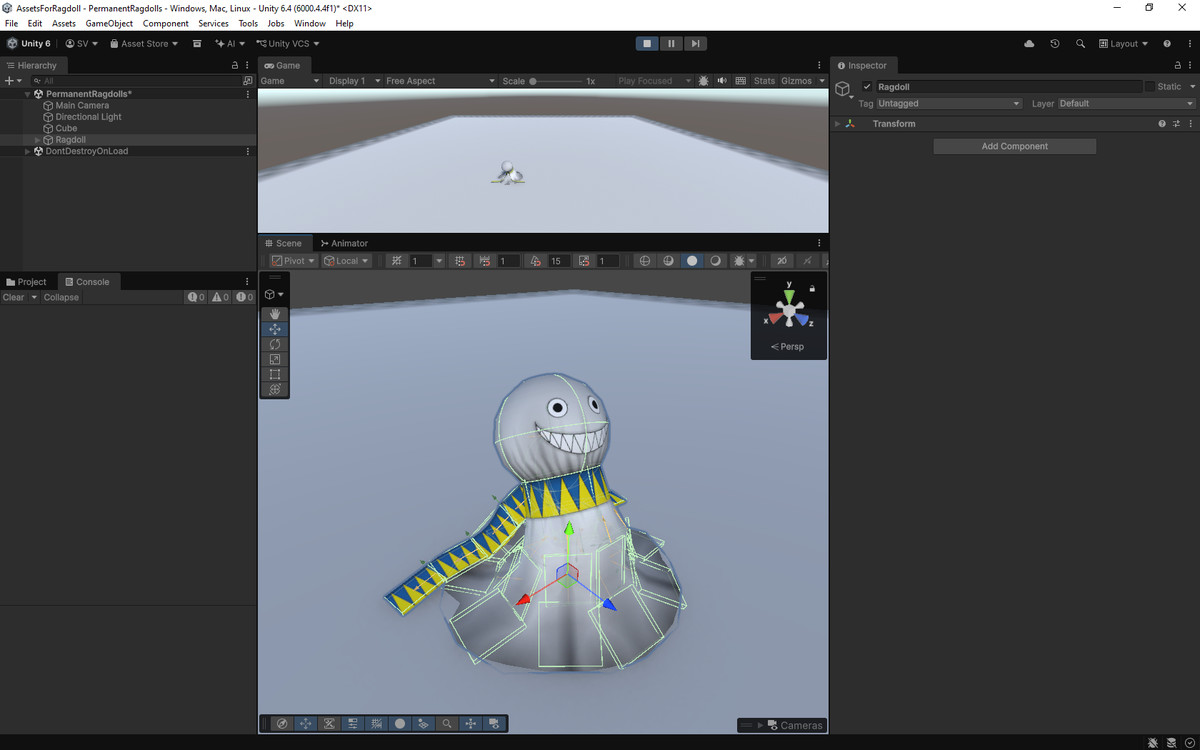The image size is (1200, 750).
Task: Click the Ragdoll name field in Inspector
Action: point(1008,87)
